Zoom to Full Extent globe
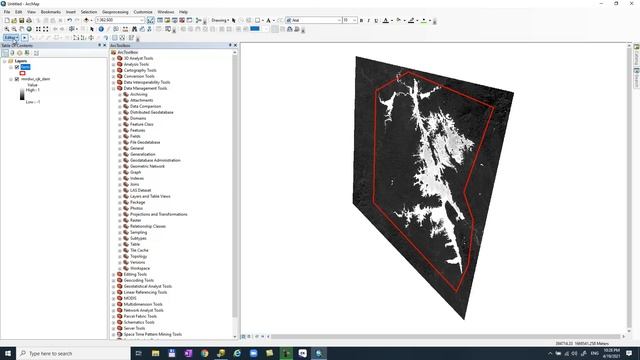Screen dimensions: 640x360 (29, 29)
